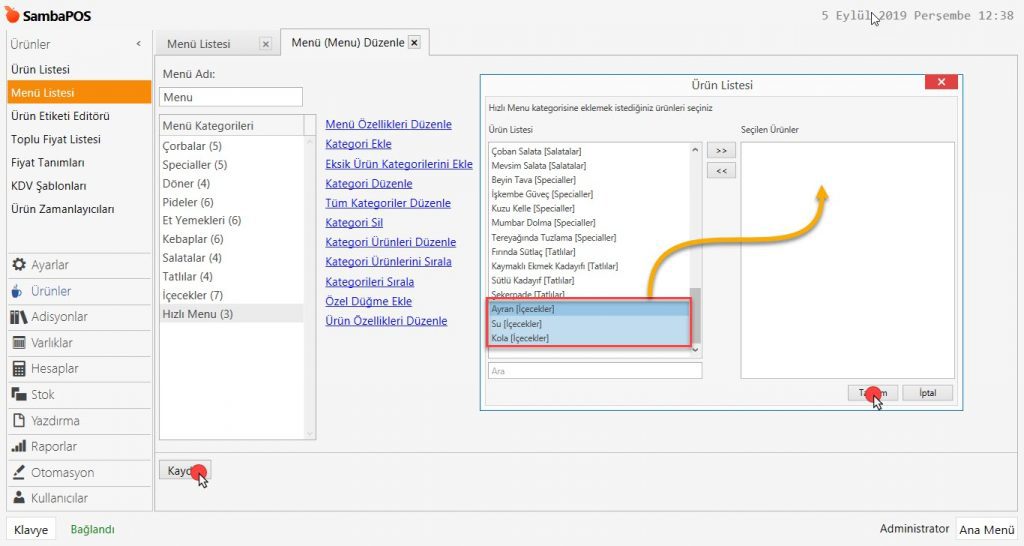Close the Menü (Menu) Düzenle tab
1024x546 pixels.
click(x=414, y=43)
